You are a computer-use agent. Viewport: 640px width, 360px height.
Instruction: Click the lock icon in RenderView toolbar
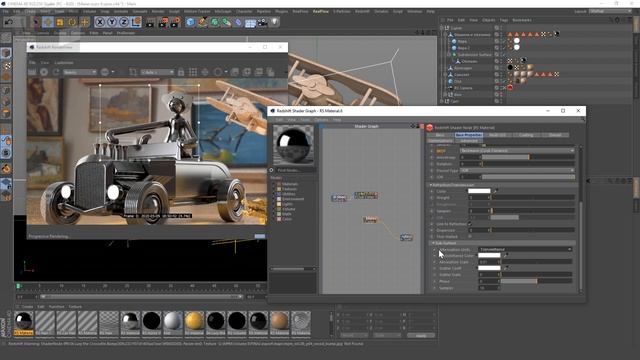click(x=181, y=72)
